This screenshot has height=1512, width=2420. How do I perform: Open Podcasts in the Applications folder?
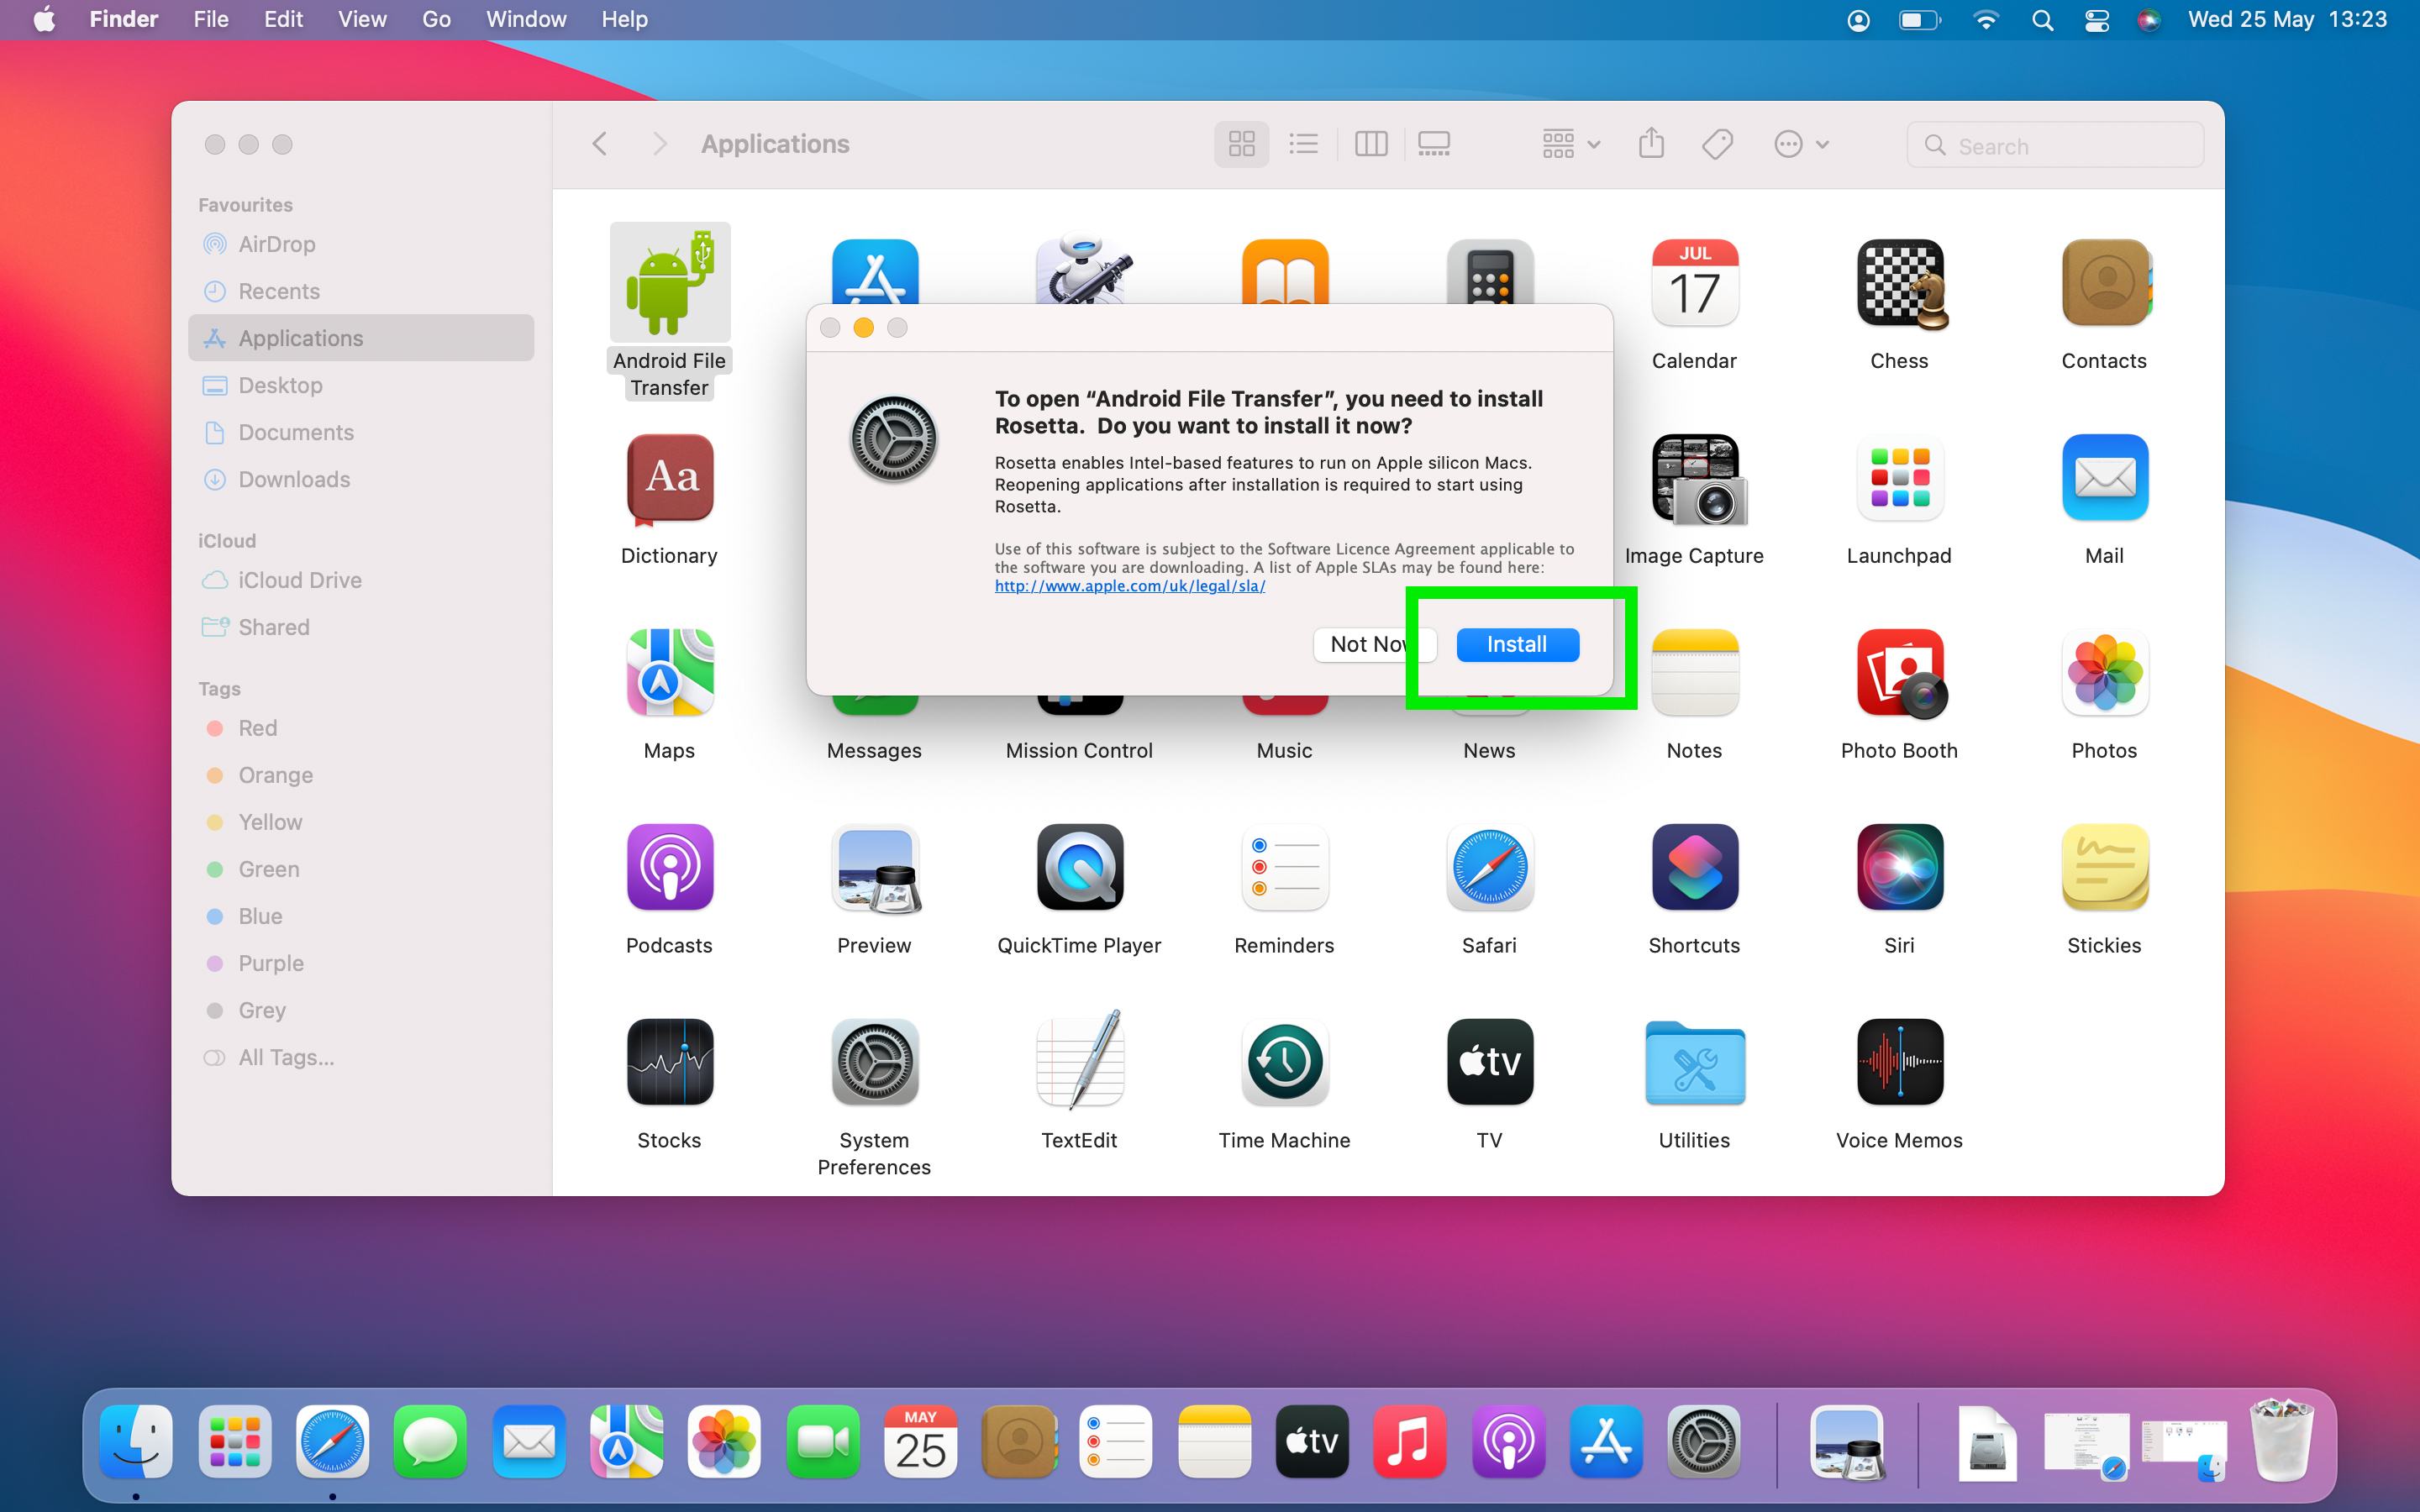coord(669,867)
